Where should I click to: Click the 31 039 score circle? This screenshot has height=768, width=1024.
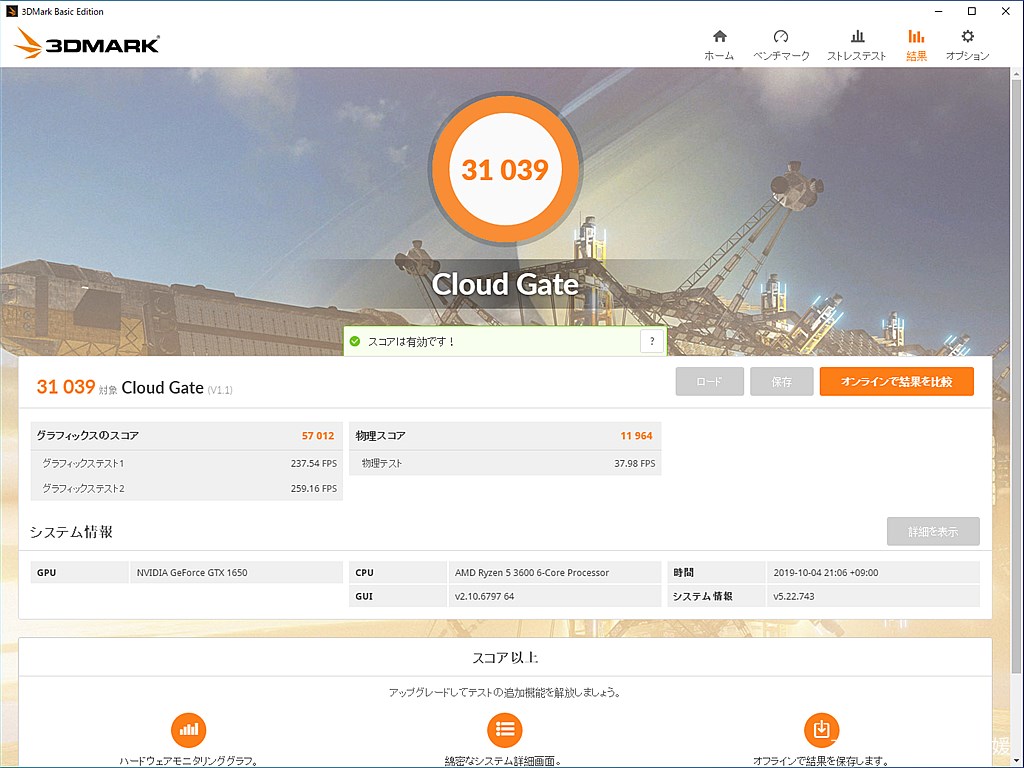[505, 170]
